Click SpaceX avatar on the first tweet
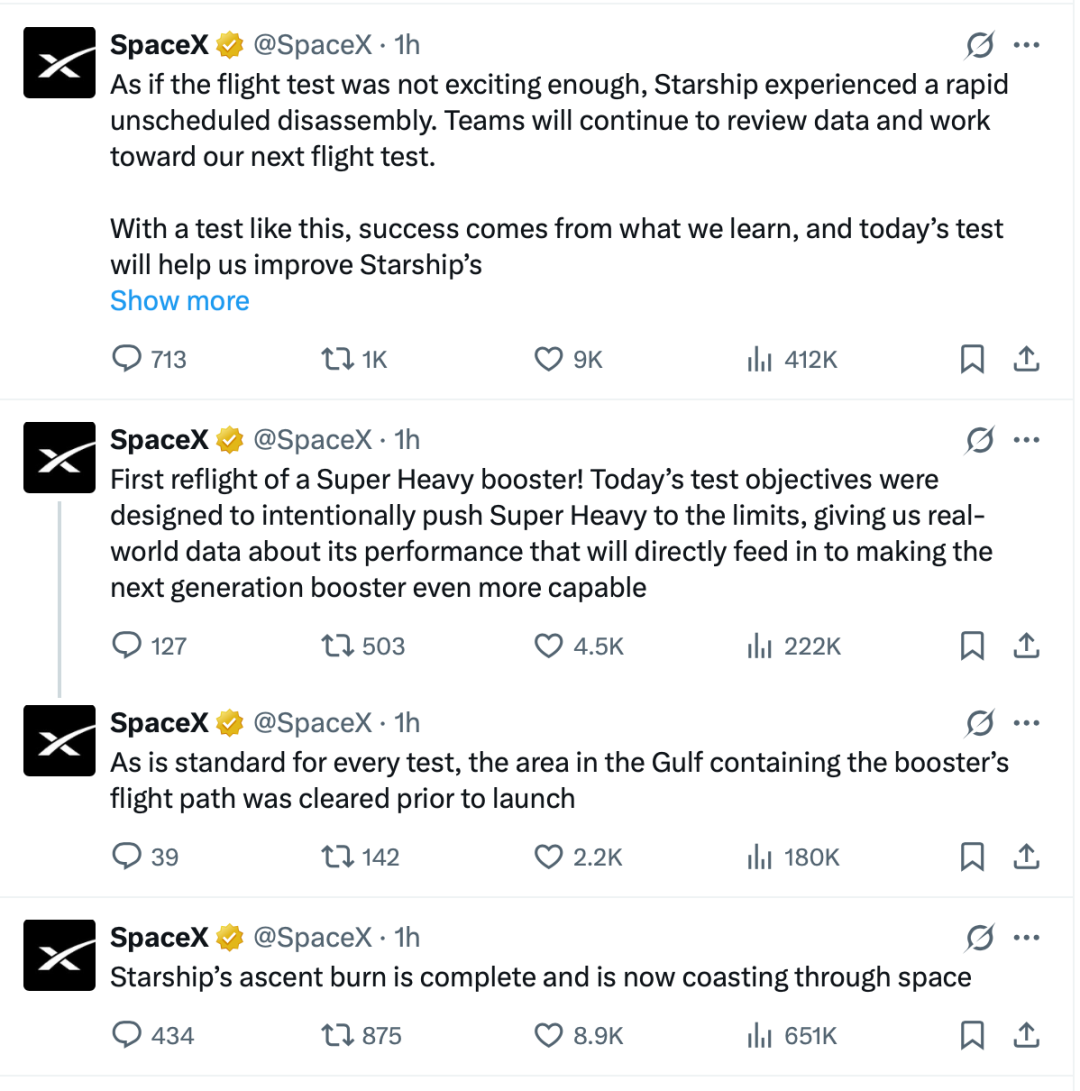This screenshot has width=1080, height=1091. click(x=59, y=63)
